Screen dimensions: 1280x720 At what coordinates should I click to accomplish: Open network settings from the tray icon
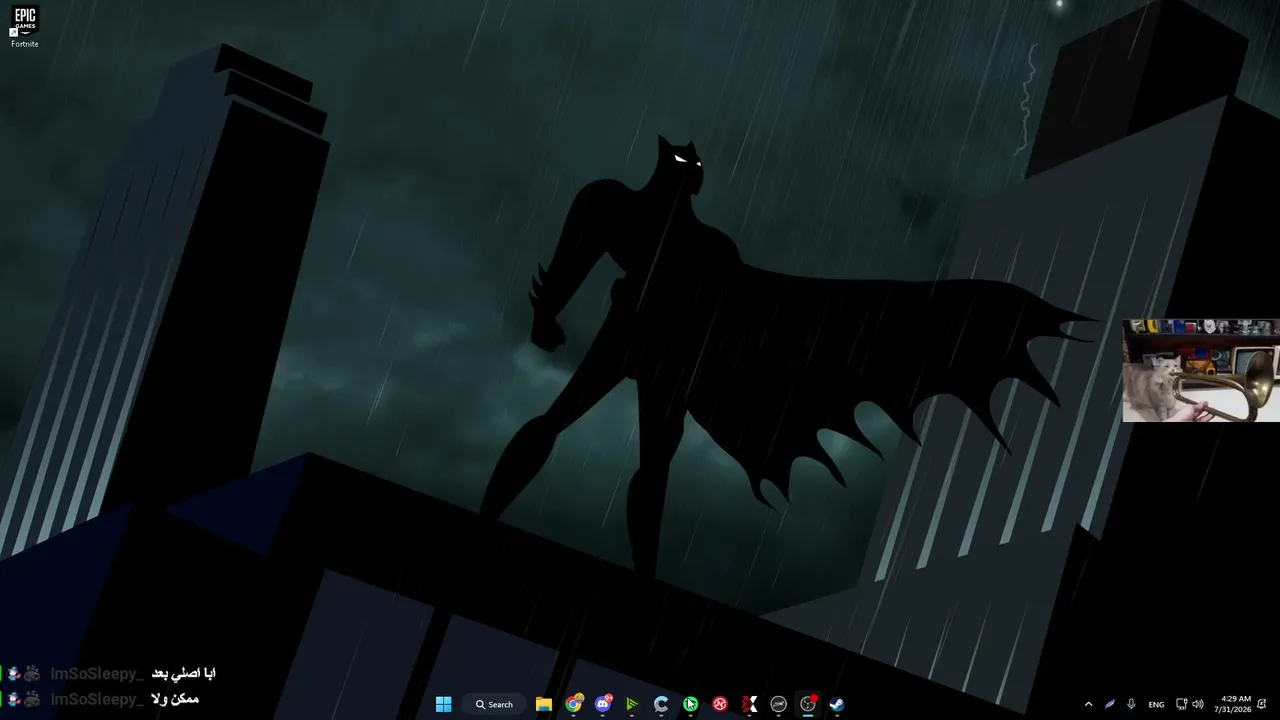1181,704
